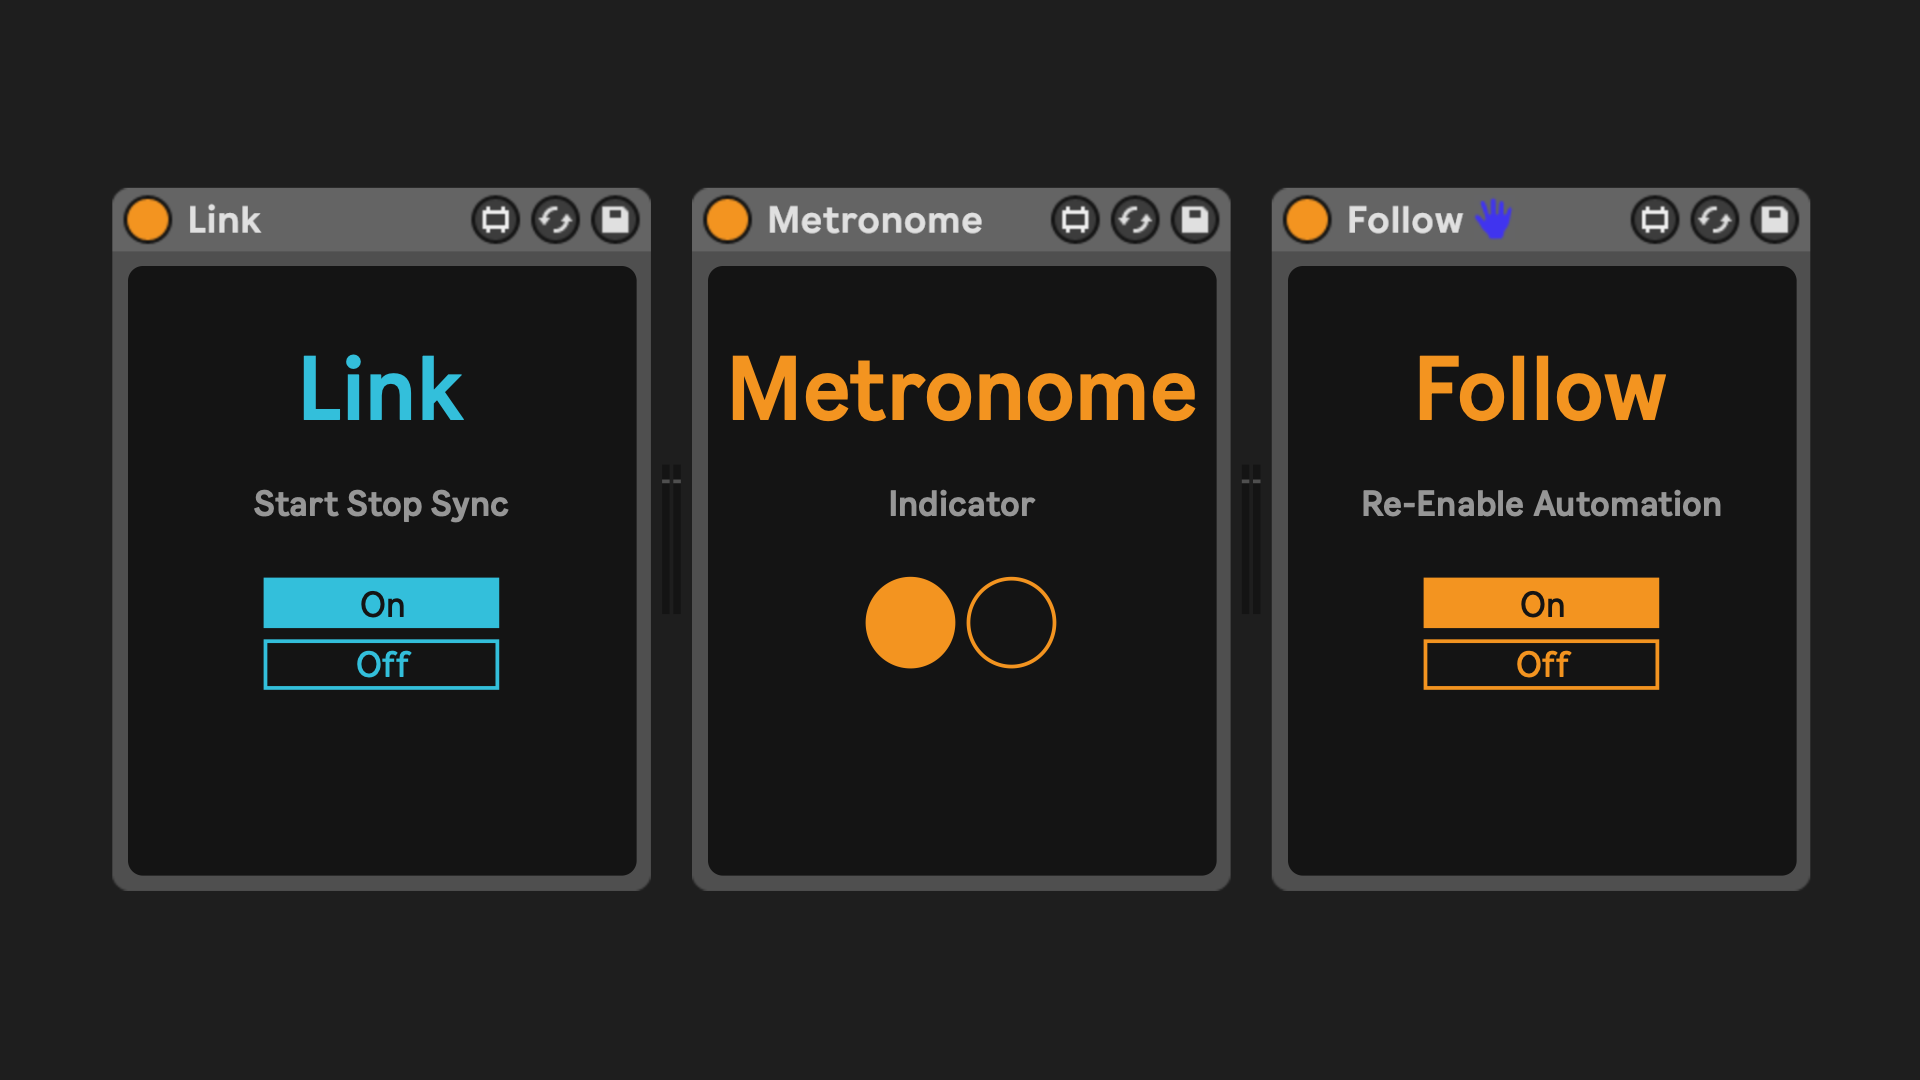Screen dimensions: 1920x1080
Task: Click the save preset icon on Link device
Action: click(615, 220)
